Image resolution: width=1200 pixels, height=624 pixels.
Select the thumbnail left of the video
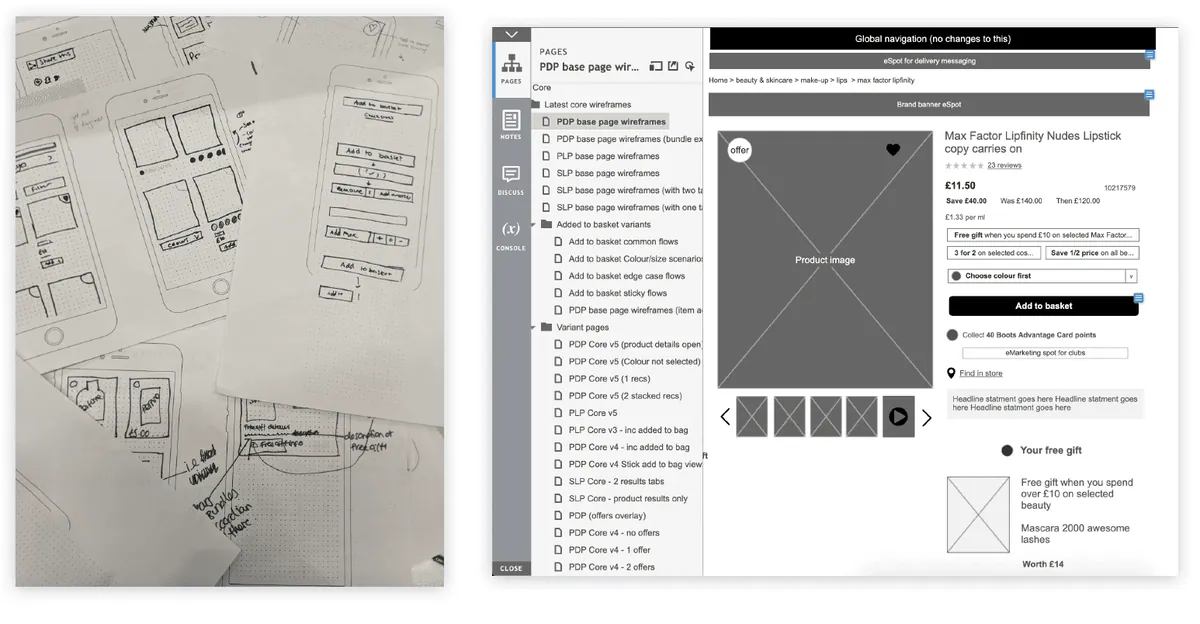(862, 416)
